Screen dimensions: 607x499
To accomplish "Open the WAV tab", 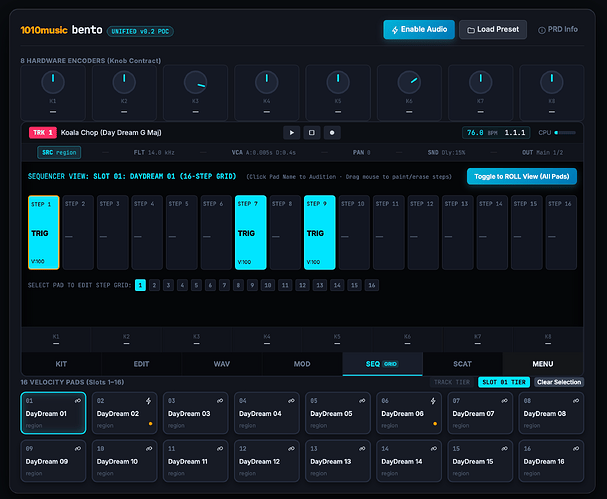I will coord(222,364).
